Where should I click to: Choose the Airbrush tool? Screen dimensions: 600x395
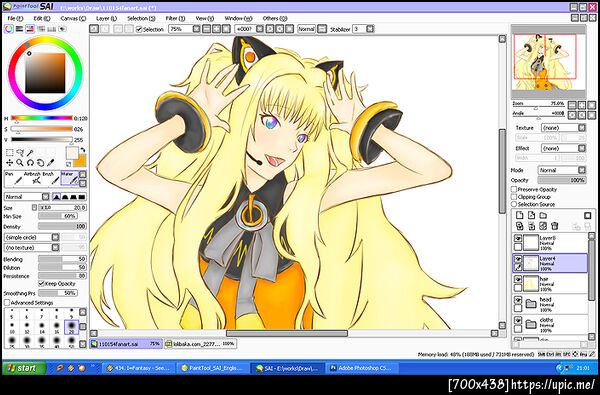coord(32,178)
